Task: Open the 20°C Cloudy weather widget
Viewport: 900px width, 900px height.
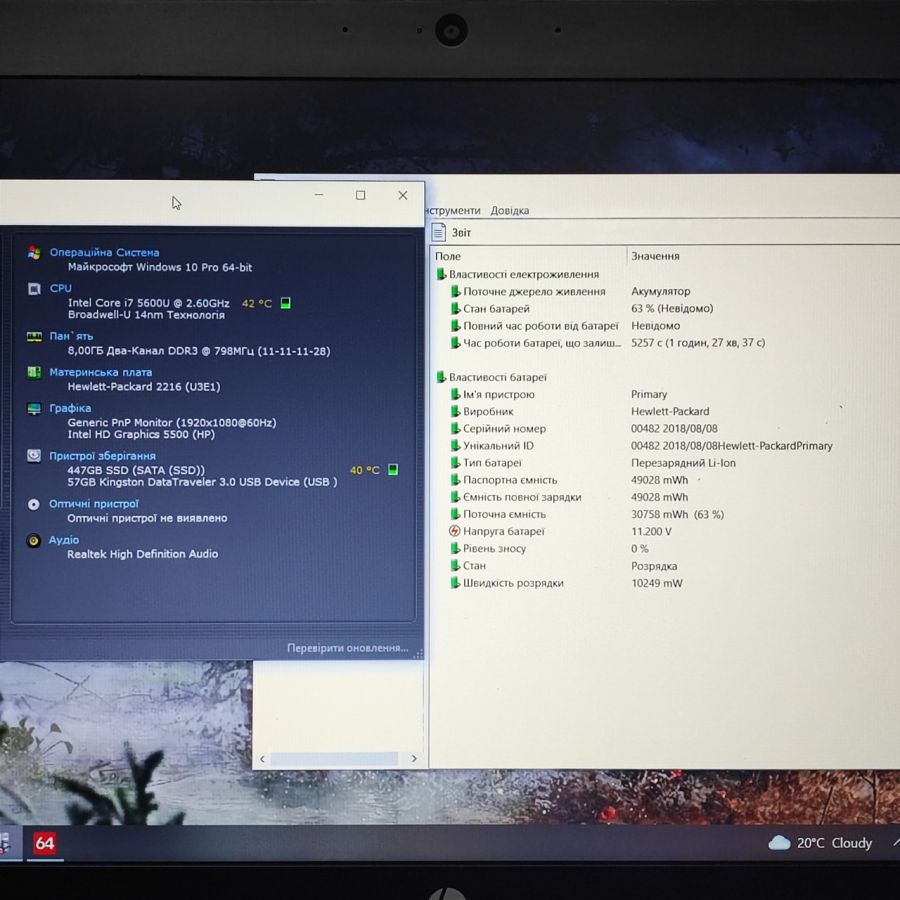Action: 821,843
